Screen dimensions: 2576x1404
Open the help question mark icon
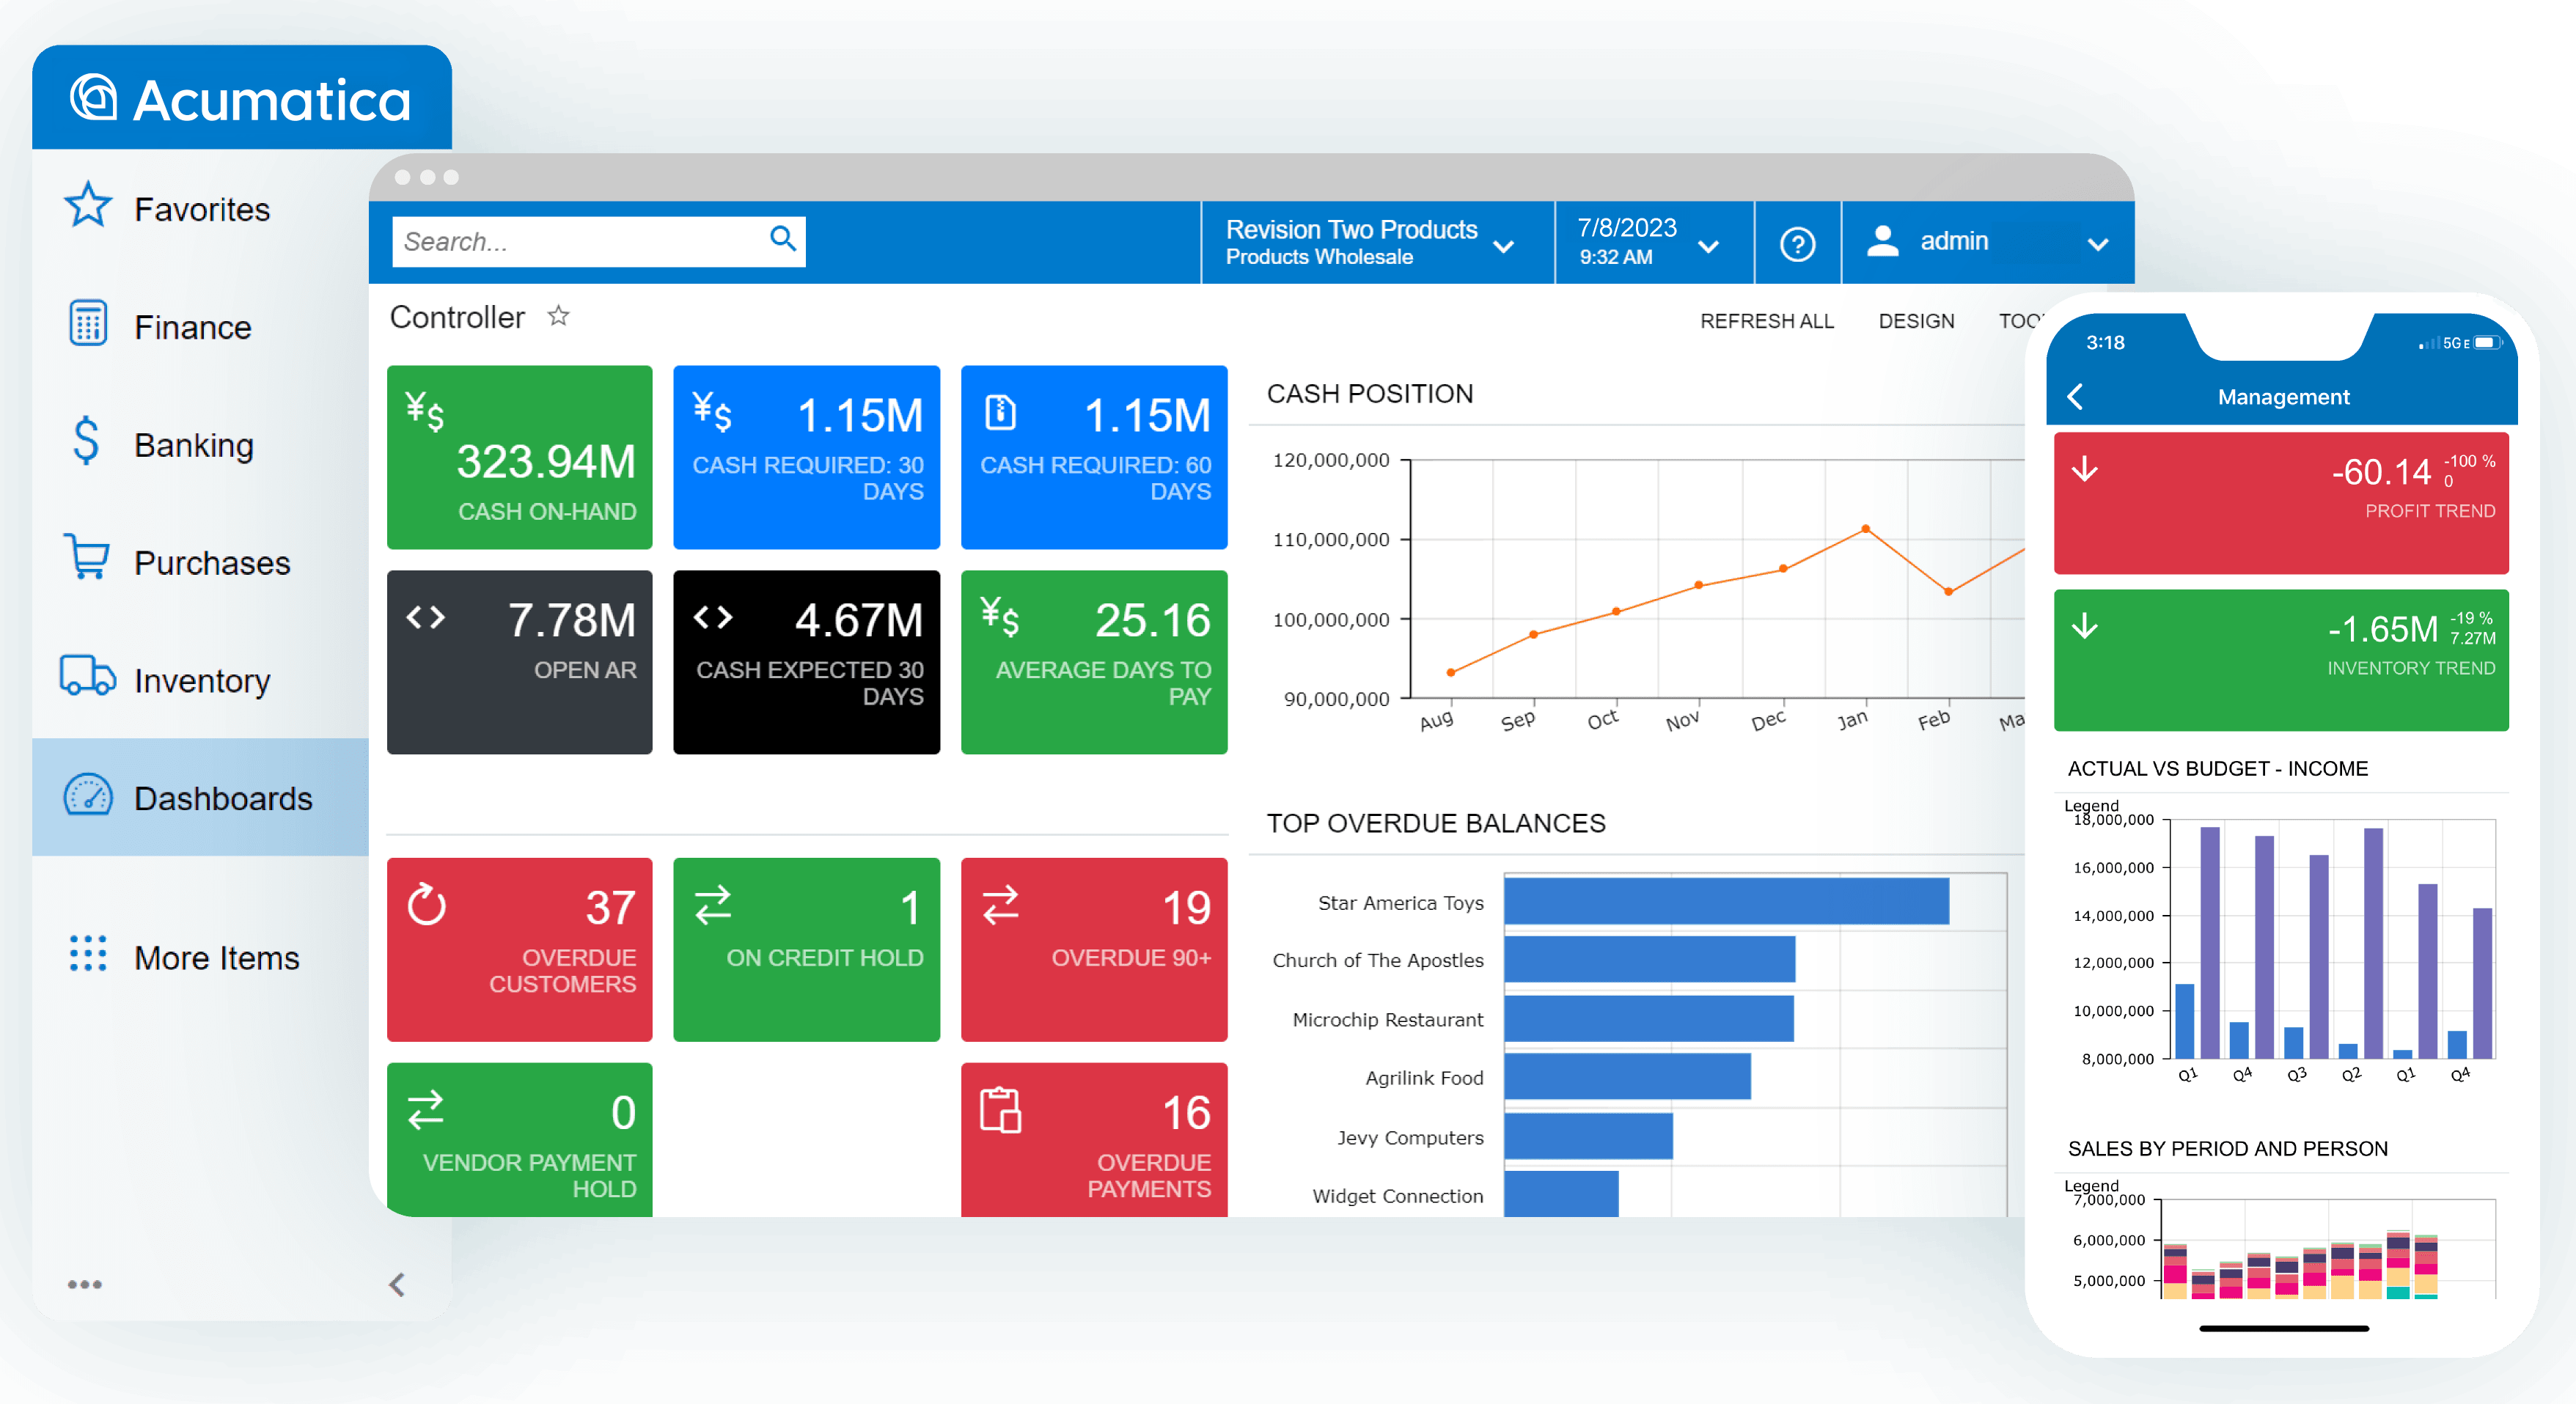click(1798, 244)
